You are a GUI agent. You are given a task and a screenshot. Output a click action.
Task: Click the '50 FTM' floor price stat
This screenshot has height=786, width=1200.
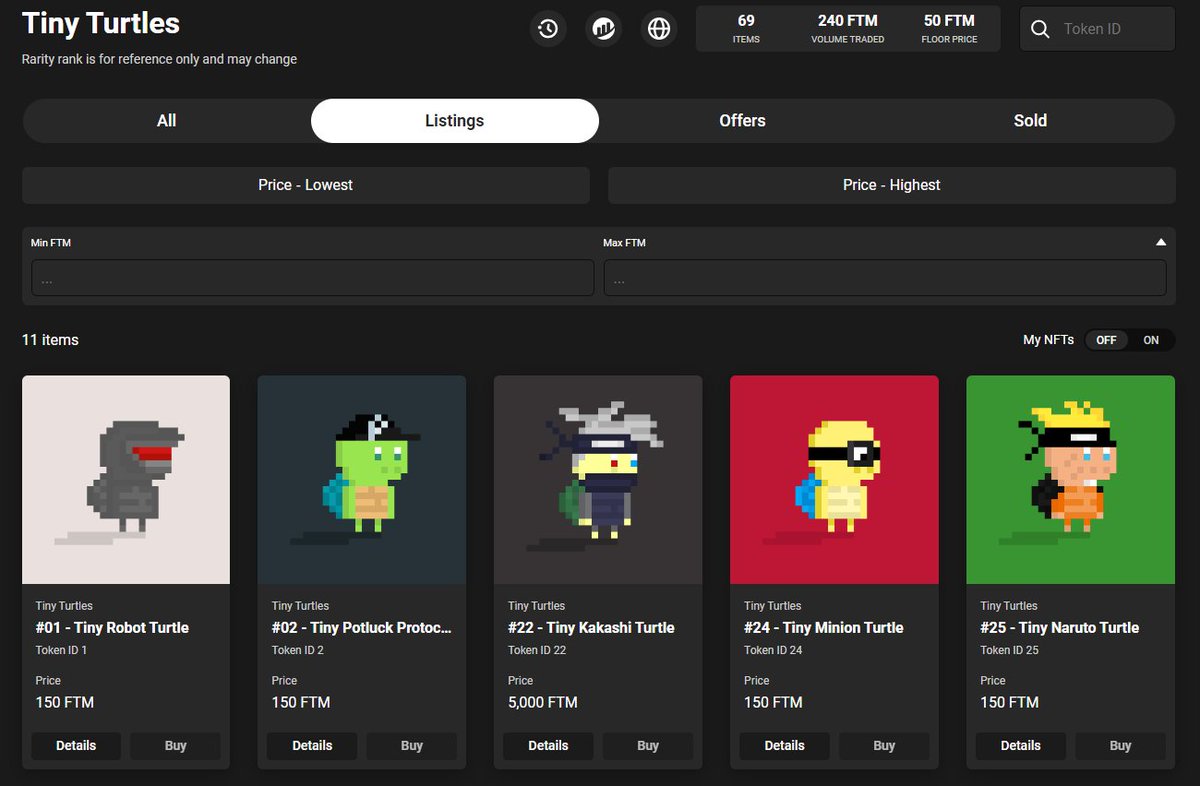(x=949, y=29)
